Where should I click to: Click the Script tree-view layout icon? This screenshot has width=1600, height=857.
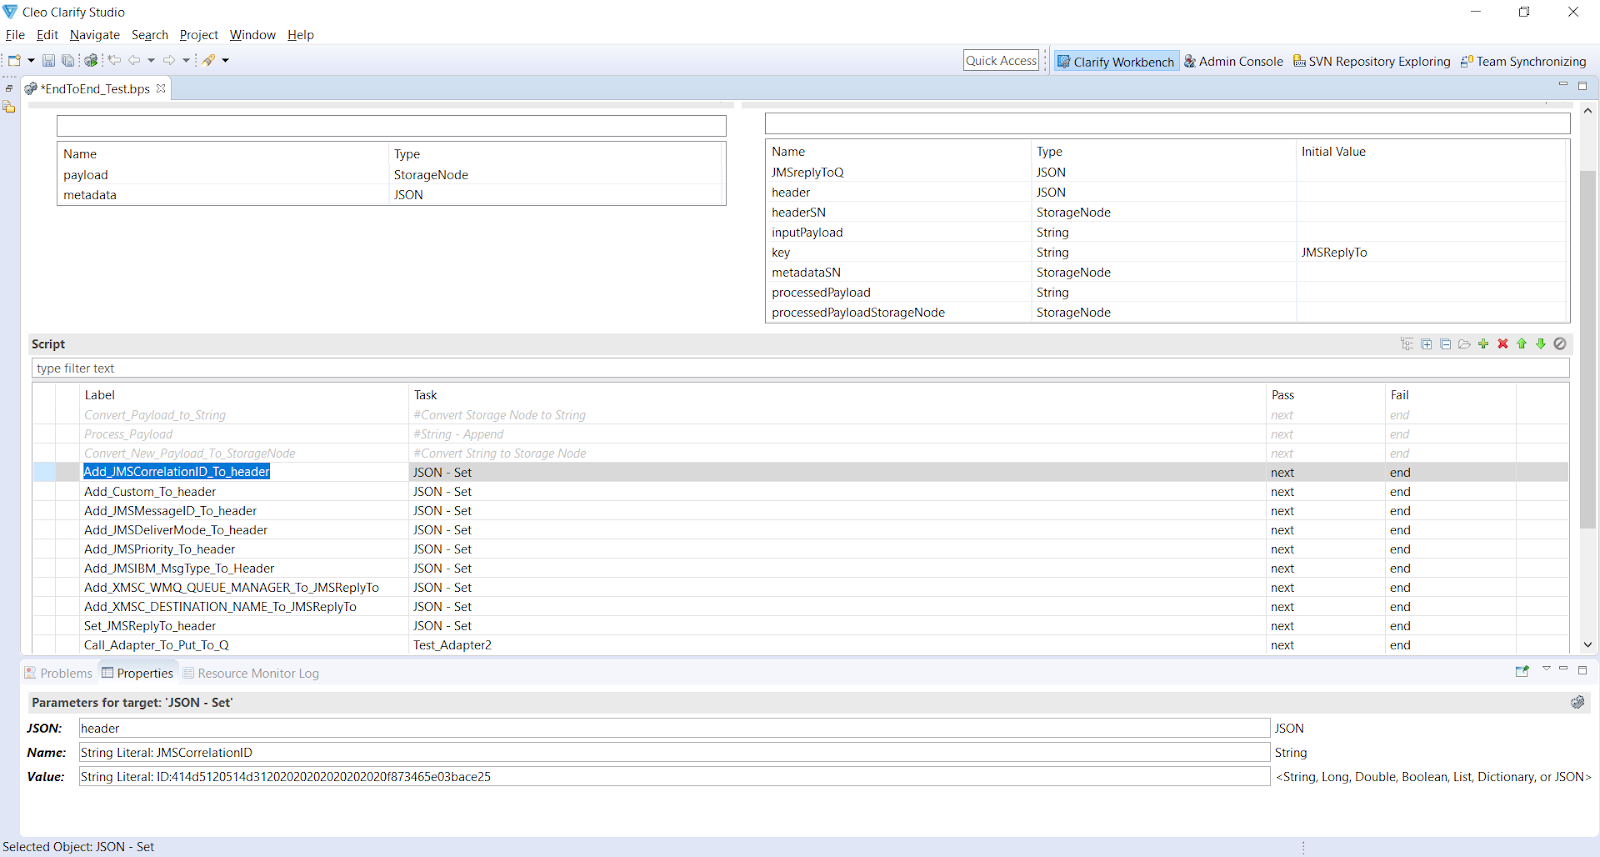[x=1407, y=344]
